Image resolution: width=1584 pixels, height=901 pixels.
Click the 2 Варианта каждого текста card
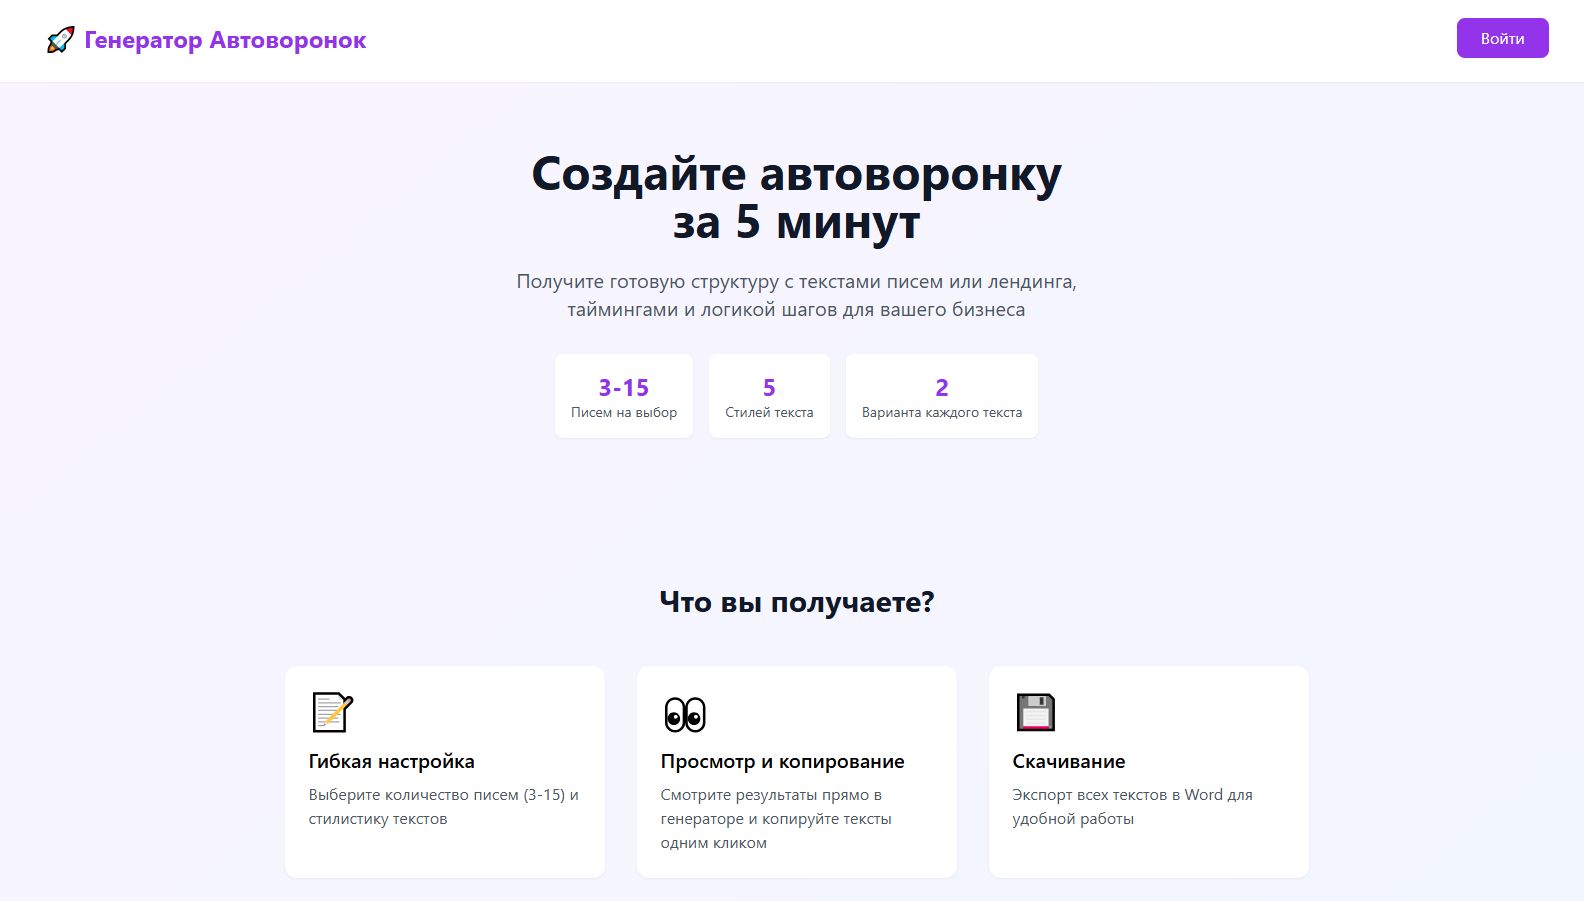(x=941, y=396)
